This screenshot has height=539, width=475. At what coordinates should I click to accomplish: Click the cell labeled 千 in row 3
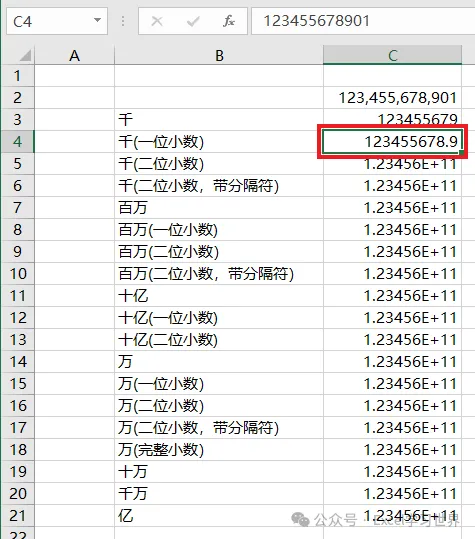[x=219, y=120]
